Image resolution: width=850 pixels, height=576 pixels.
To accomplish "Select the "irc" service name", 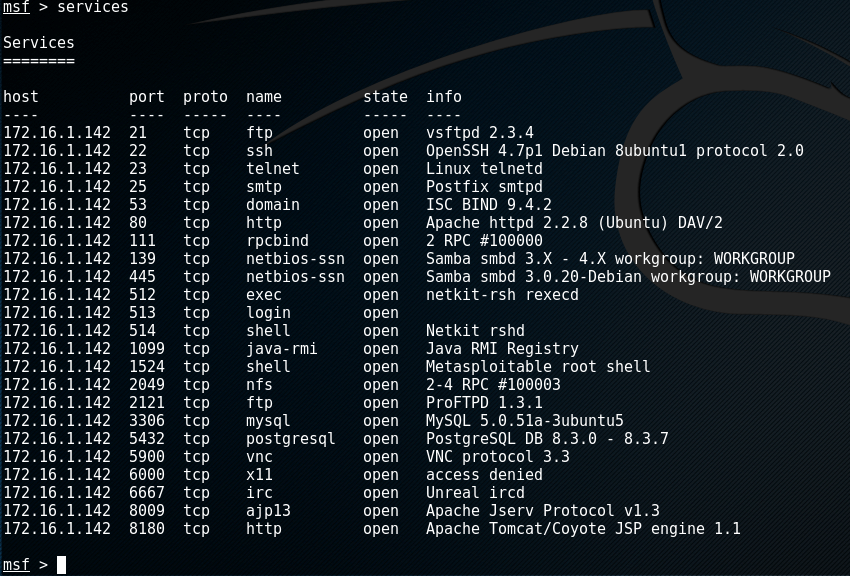I will tap(259, 492).
